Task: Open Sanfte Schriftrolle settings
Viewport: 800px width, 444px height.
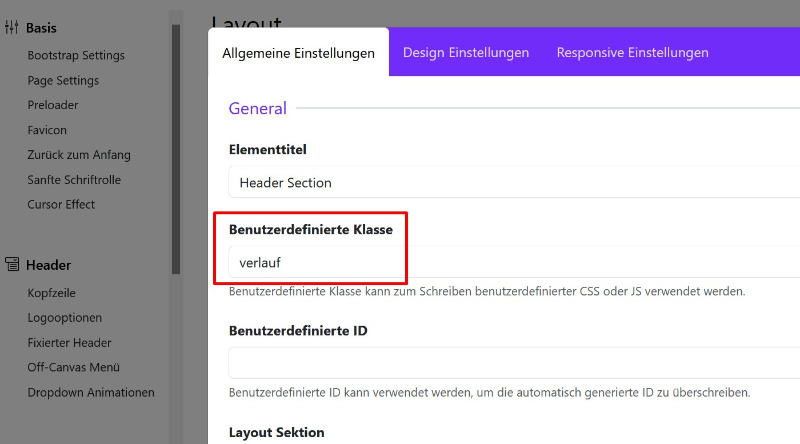Action: [74, 180]
